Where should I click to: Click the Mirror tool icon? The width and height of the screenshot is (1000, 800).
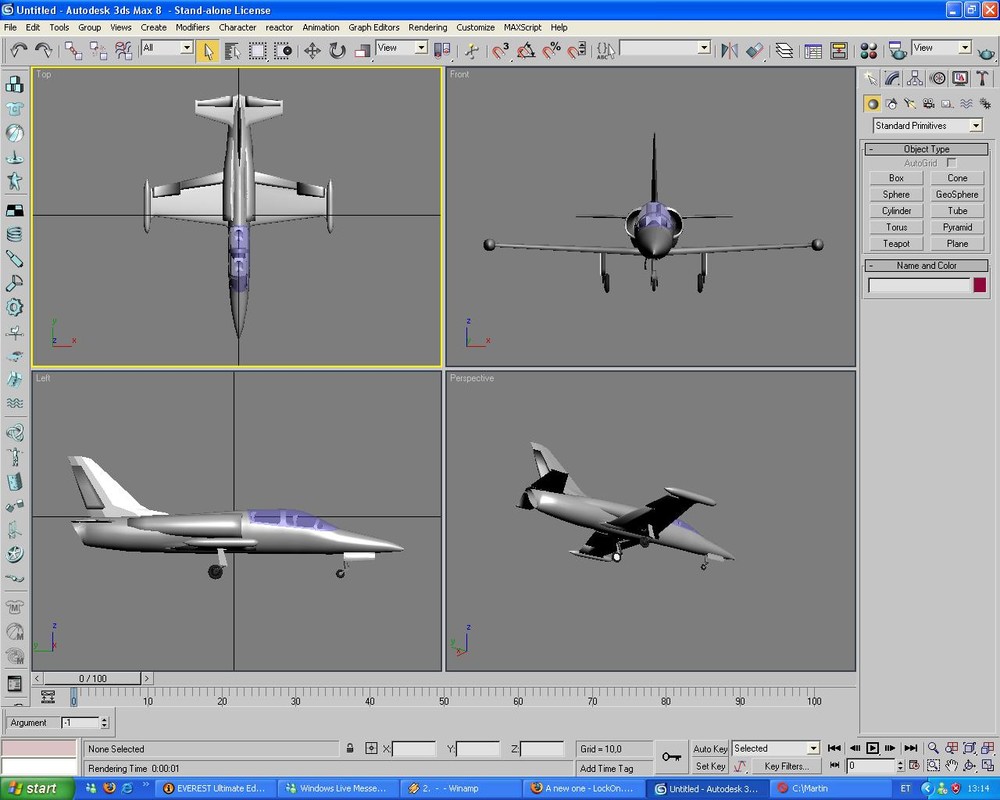pos(729,50)
